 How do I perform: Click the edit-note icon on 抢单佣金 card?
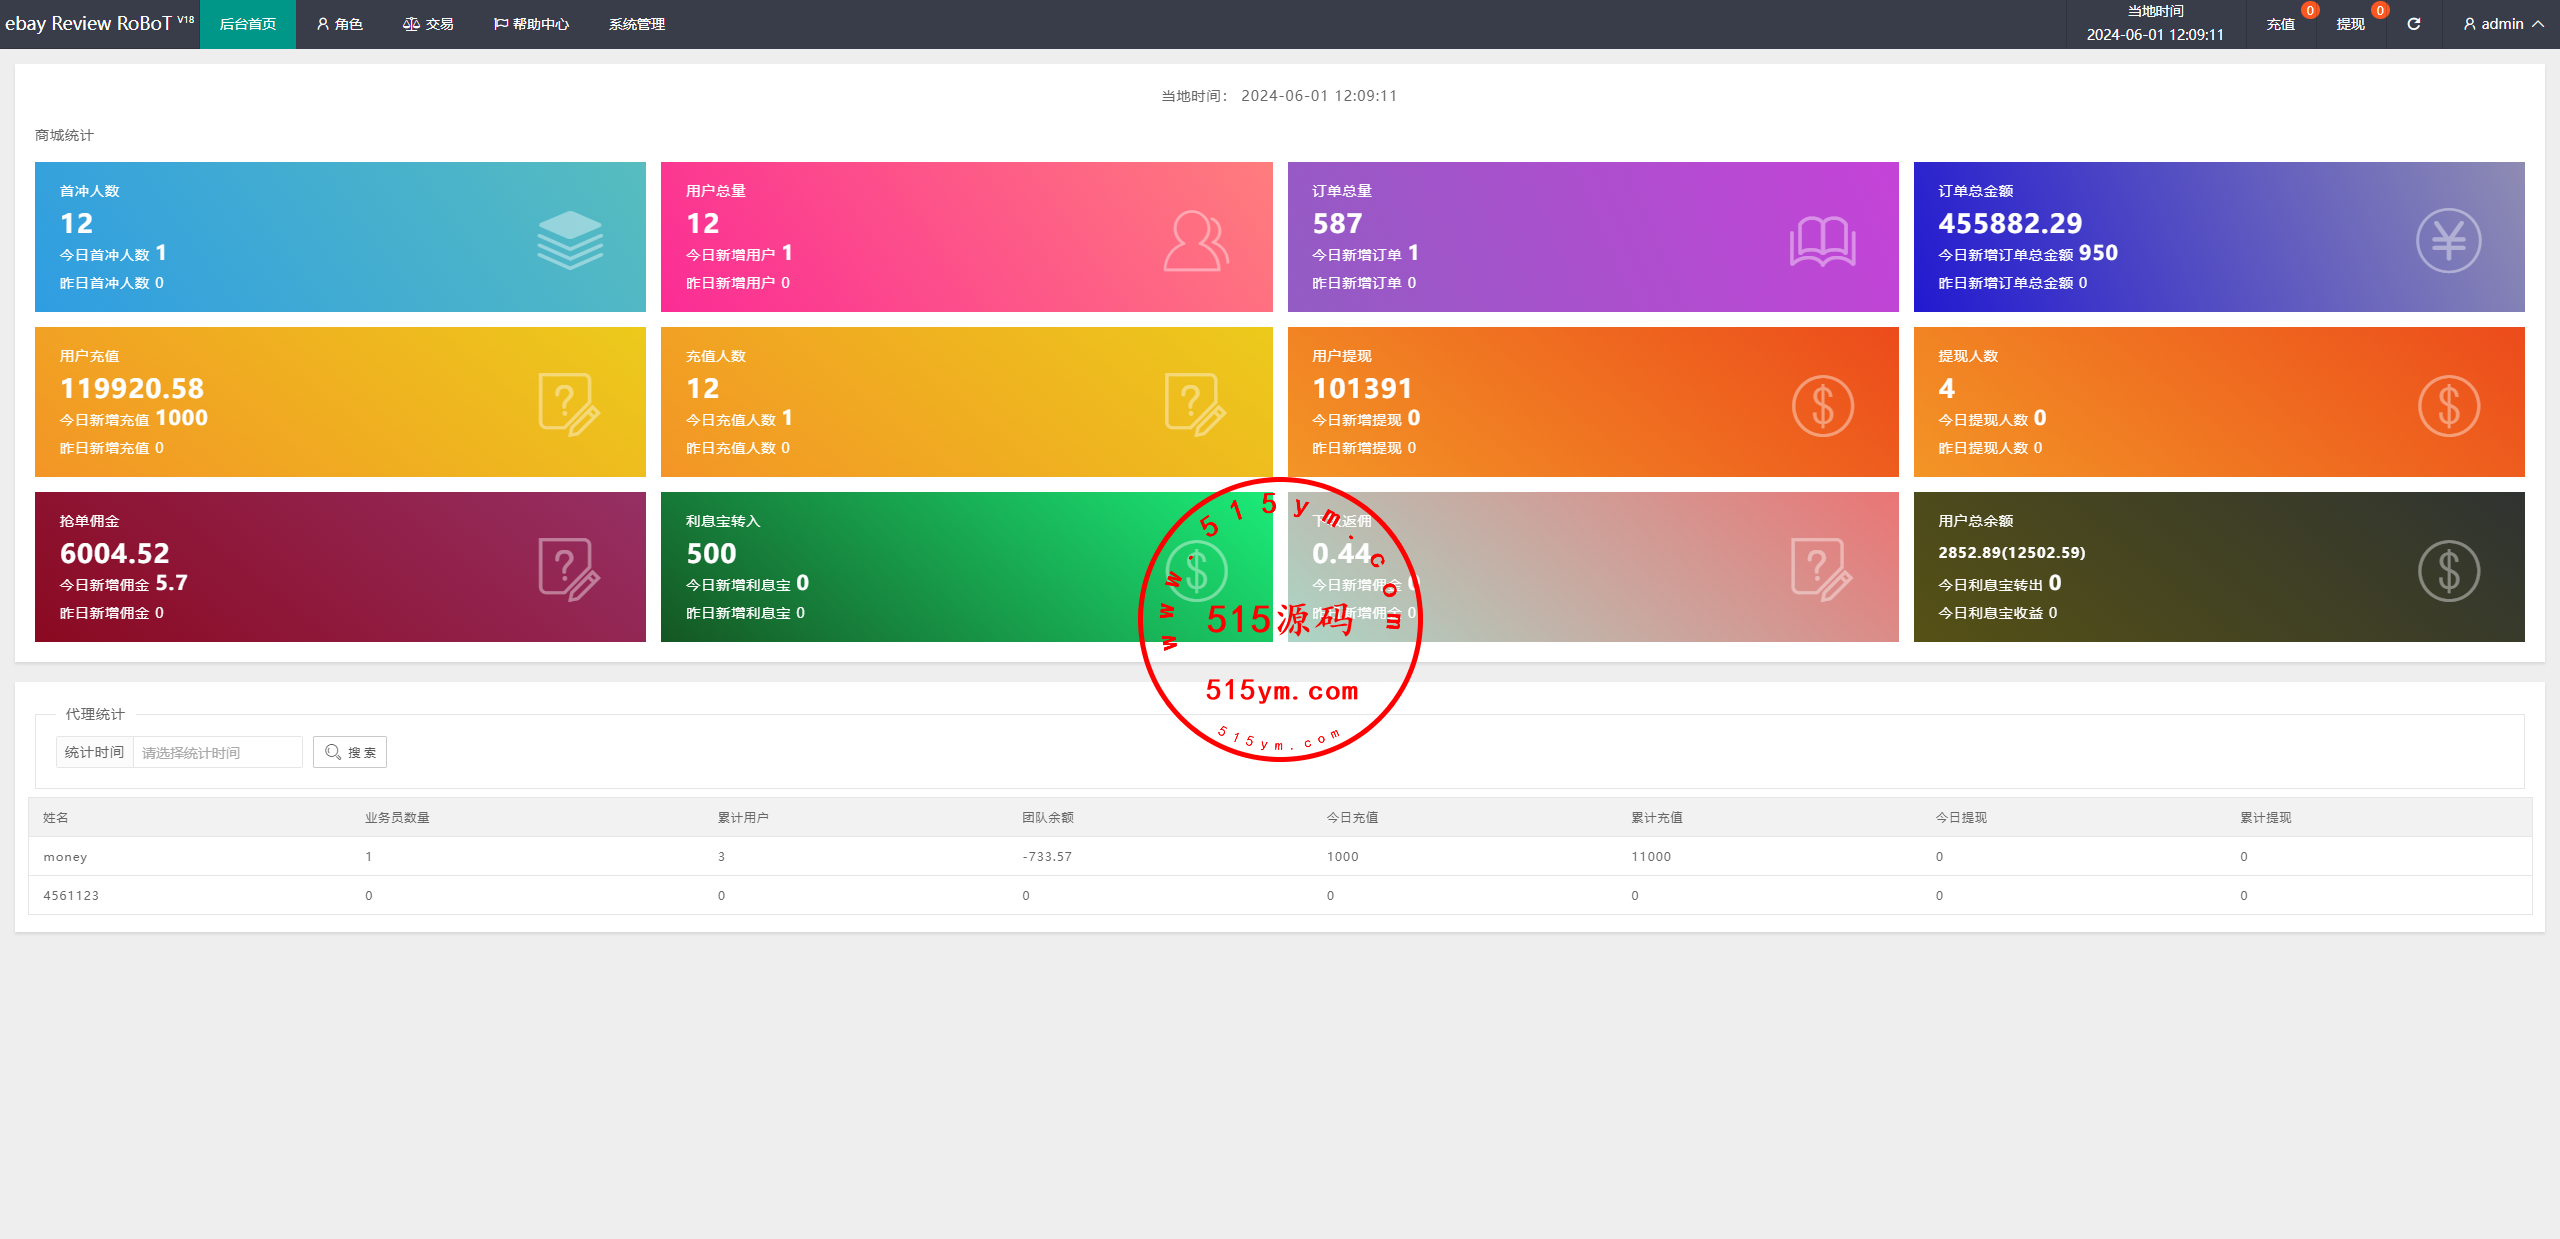[x=570, y=570]
